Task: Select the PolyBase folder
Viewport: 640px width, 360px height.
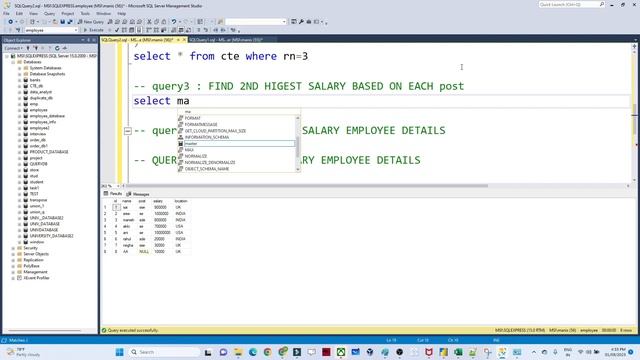Action: [x=31, y=266]
